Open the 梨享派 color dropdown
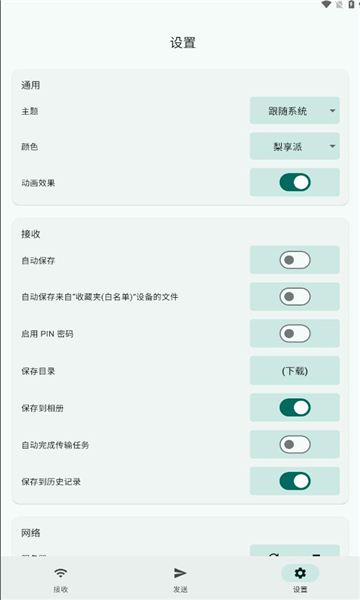This screenshot has height=600, width=360. click(x=295, y=146)
